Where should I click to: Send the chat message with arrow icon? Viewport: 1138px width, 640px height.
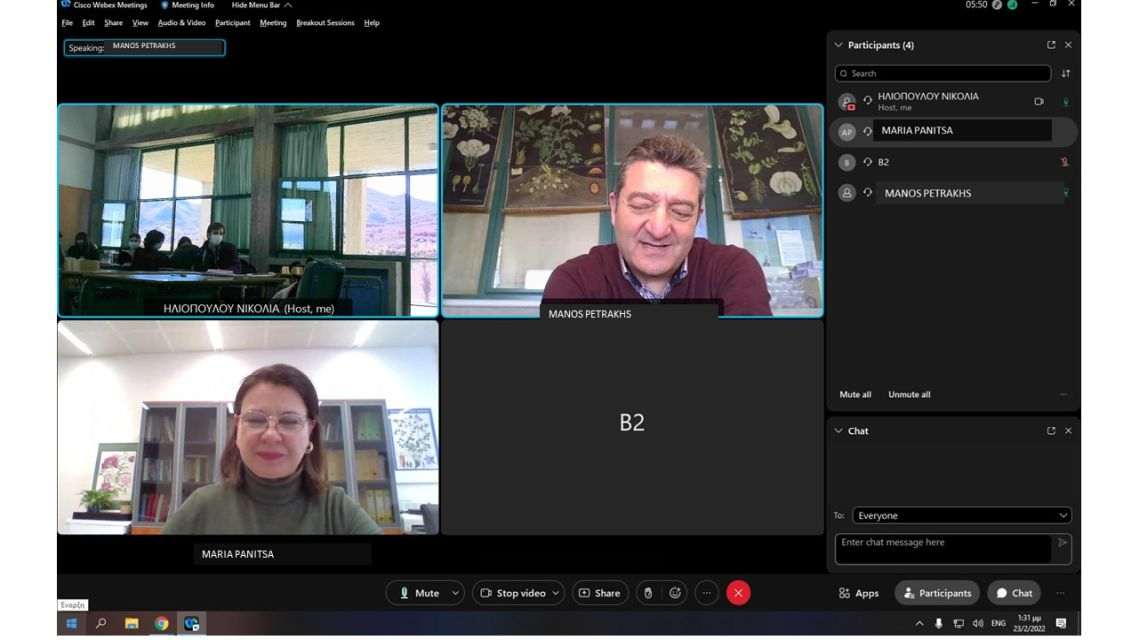coord(1062,543)
